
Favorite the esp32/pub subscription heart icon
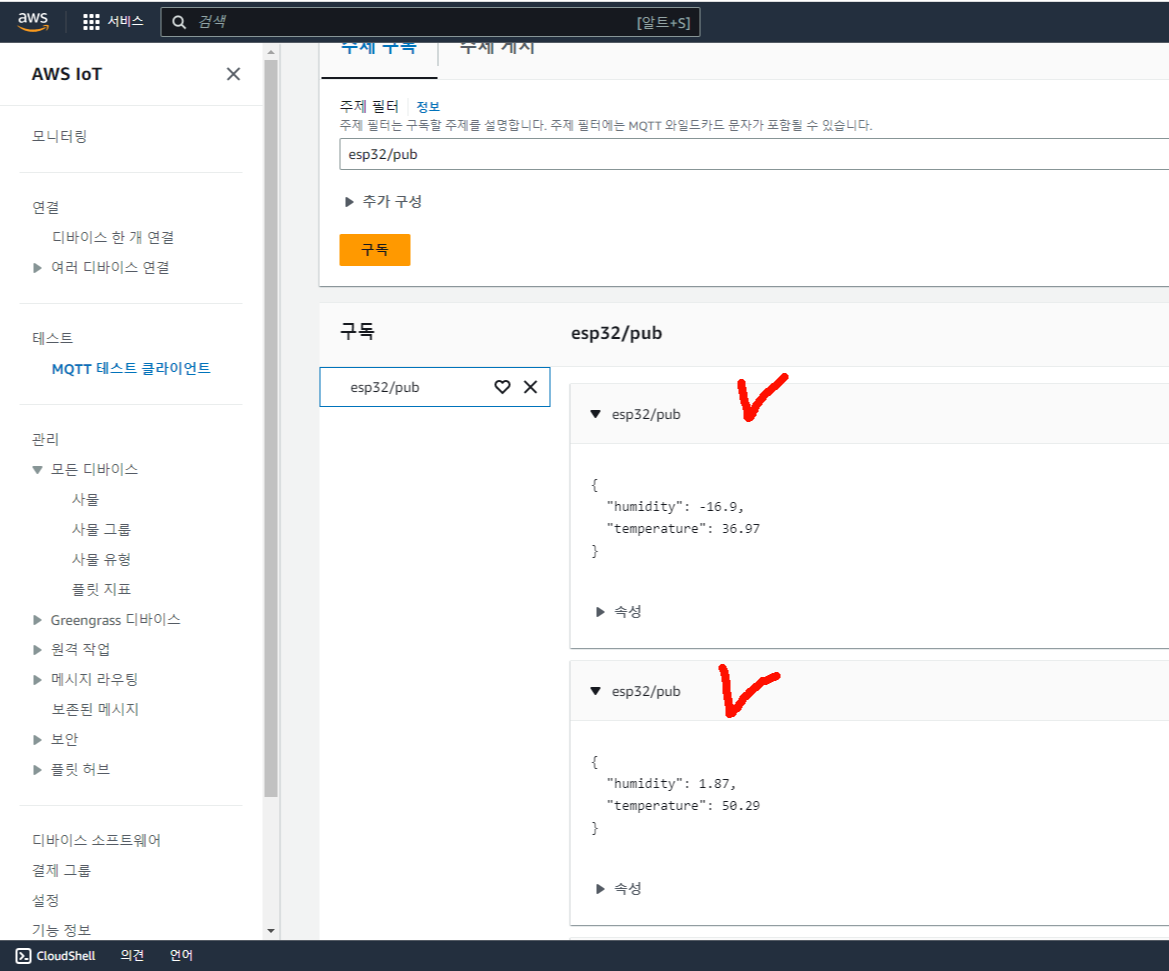[x=502, y=386]
